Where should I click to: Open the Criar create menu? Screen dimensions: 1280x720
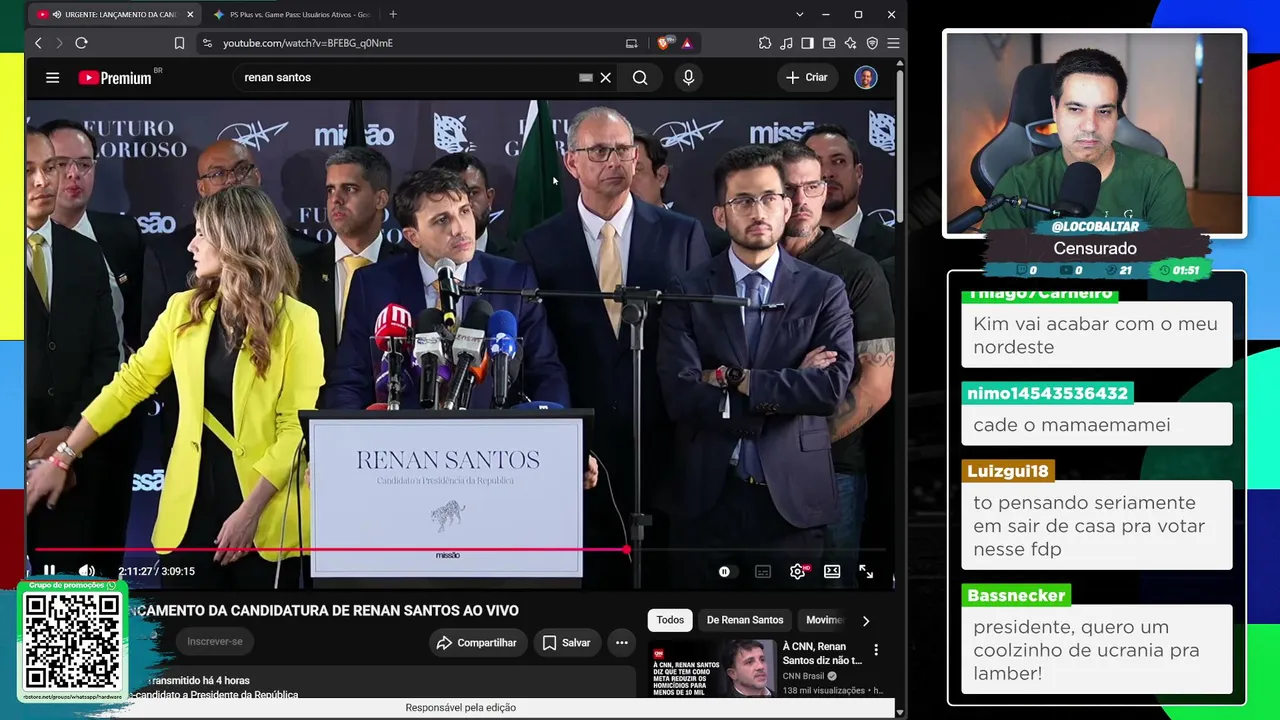[x=807, y=77]
